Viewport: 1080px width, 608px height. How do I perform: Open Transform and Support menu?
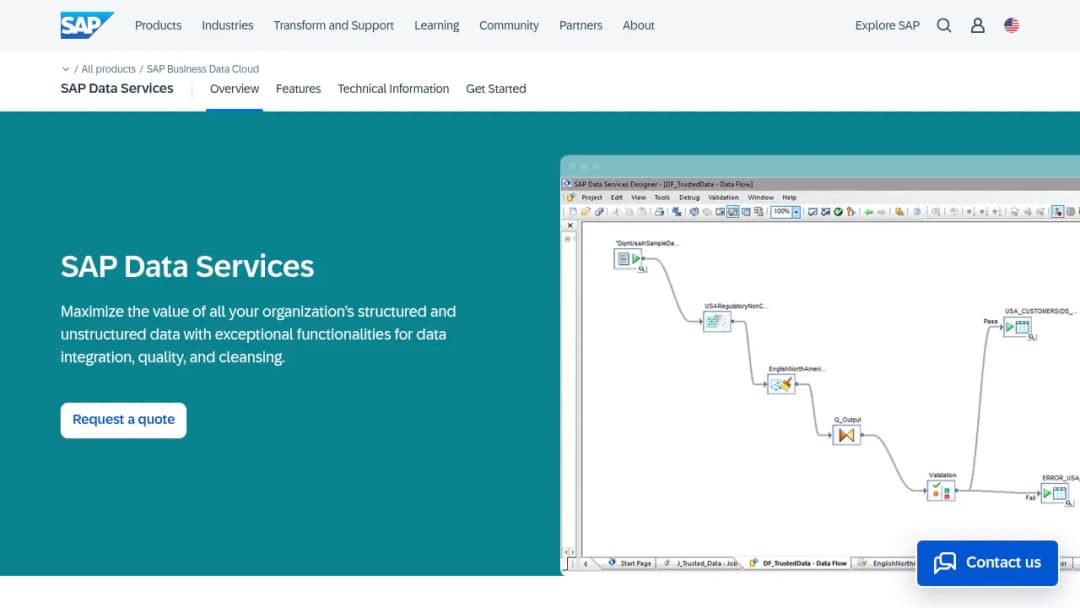pos(333,25)
